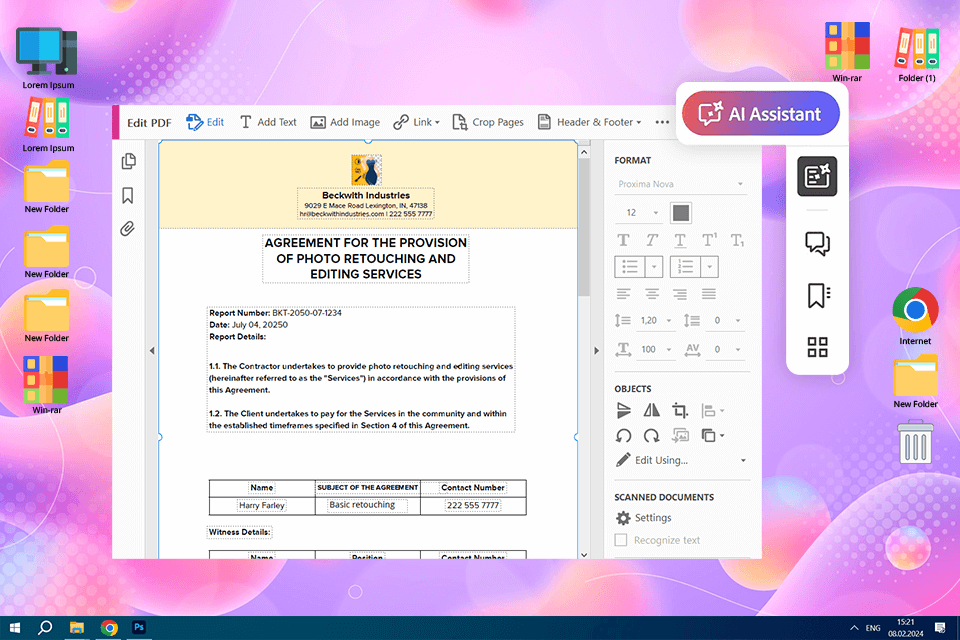Open Photoshop from the taskbar

pos(139,627)
